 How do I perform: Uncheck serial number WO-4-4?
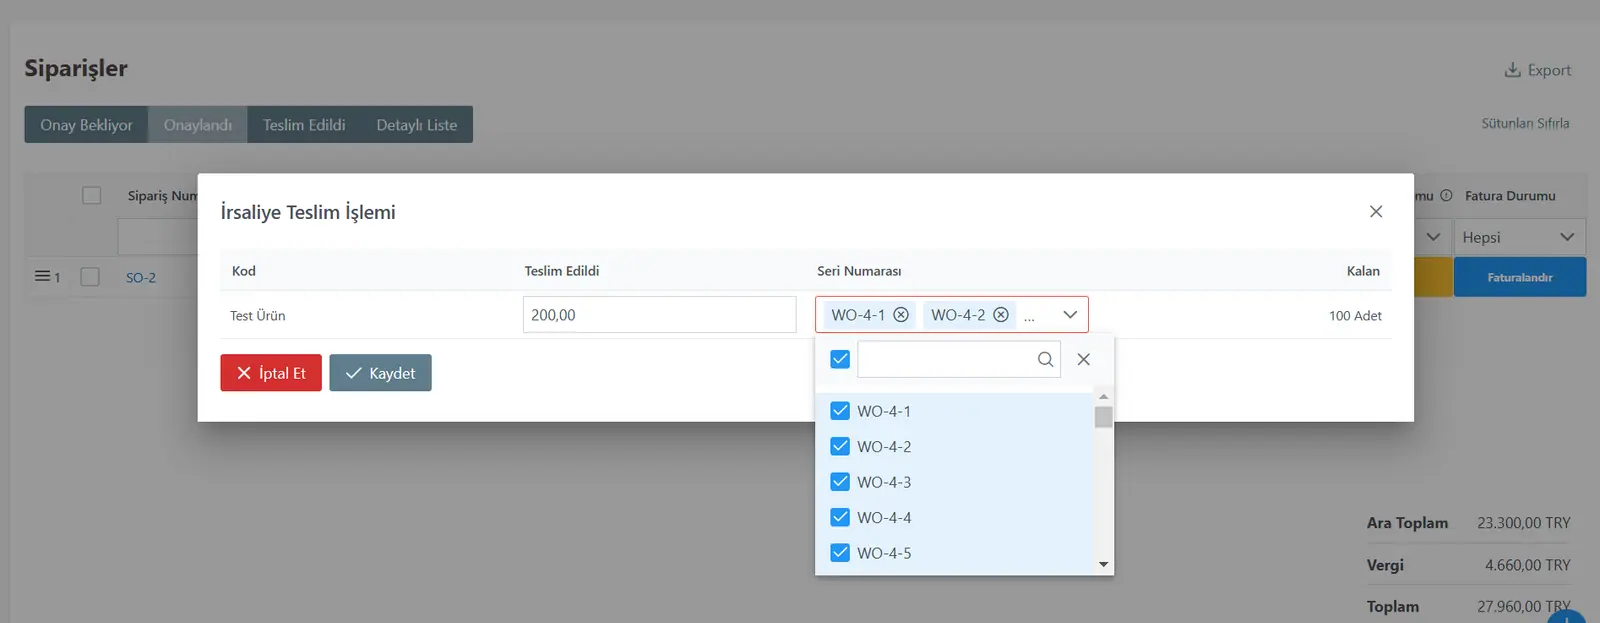[x=840, y=517]
